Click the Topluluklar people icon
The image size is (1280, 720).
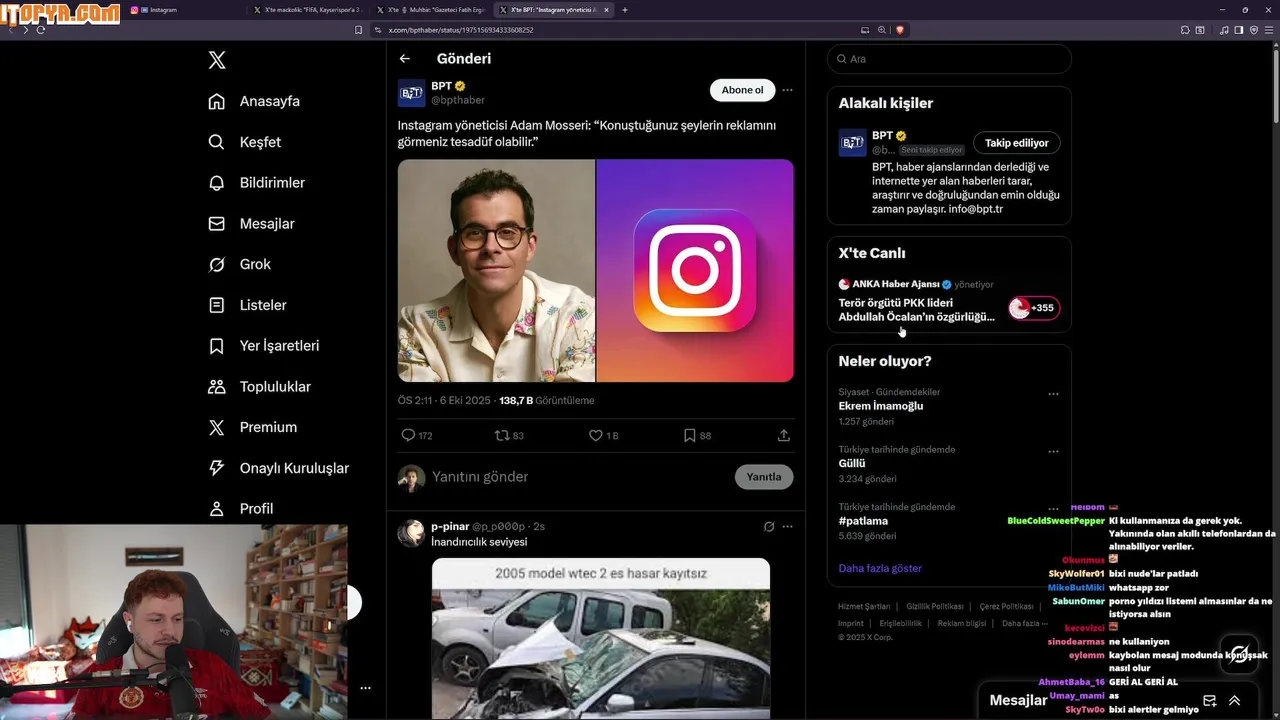click(216, 386)
